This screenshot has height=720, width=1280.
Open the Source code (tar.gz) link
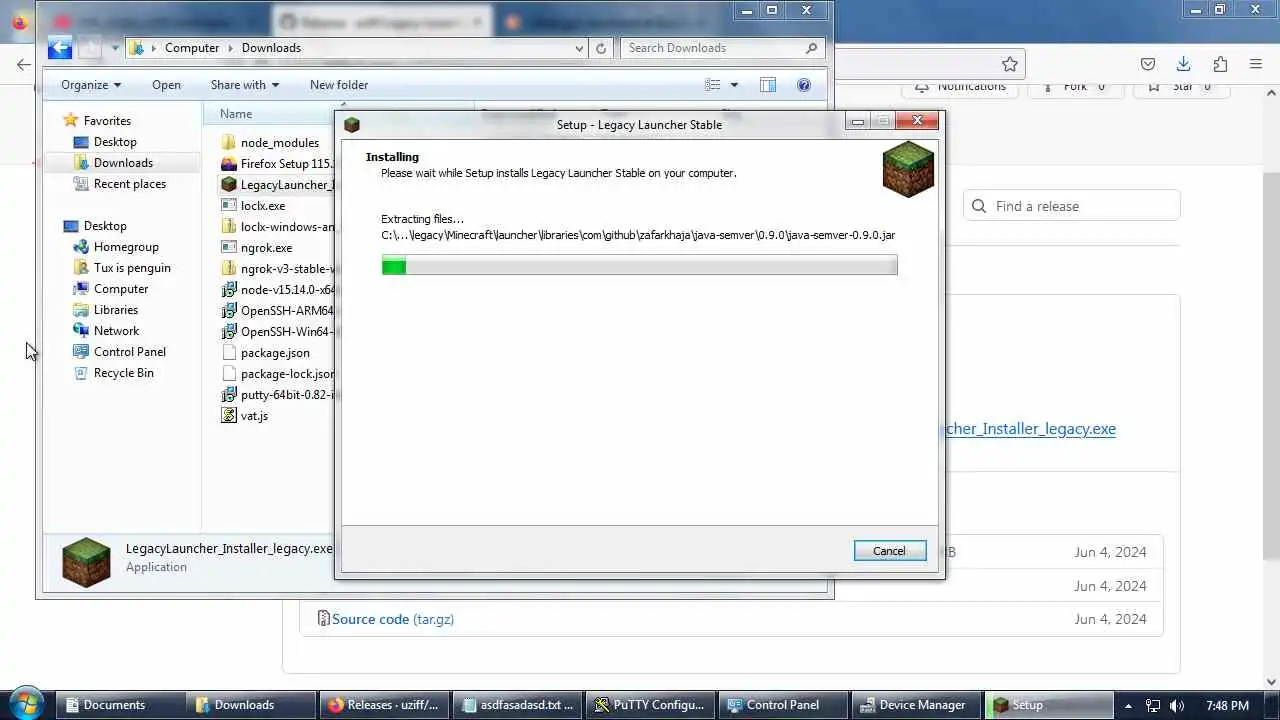click(393, 619)
